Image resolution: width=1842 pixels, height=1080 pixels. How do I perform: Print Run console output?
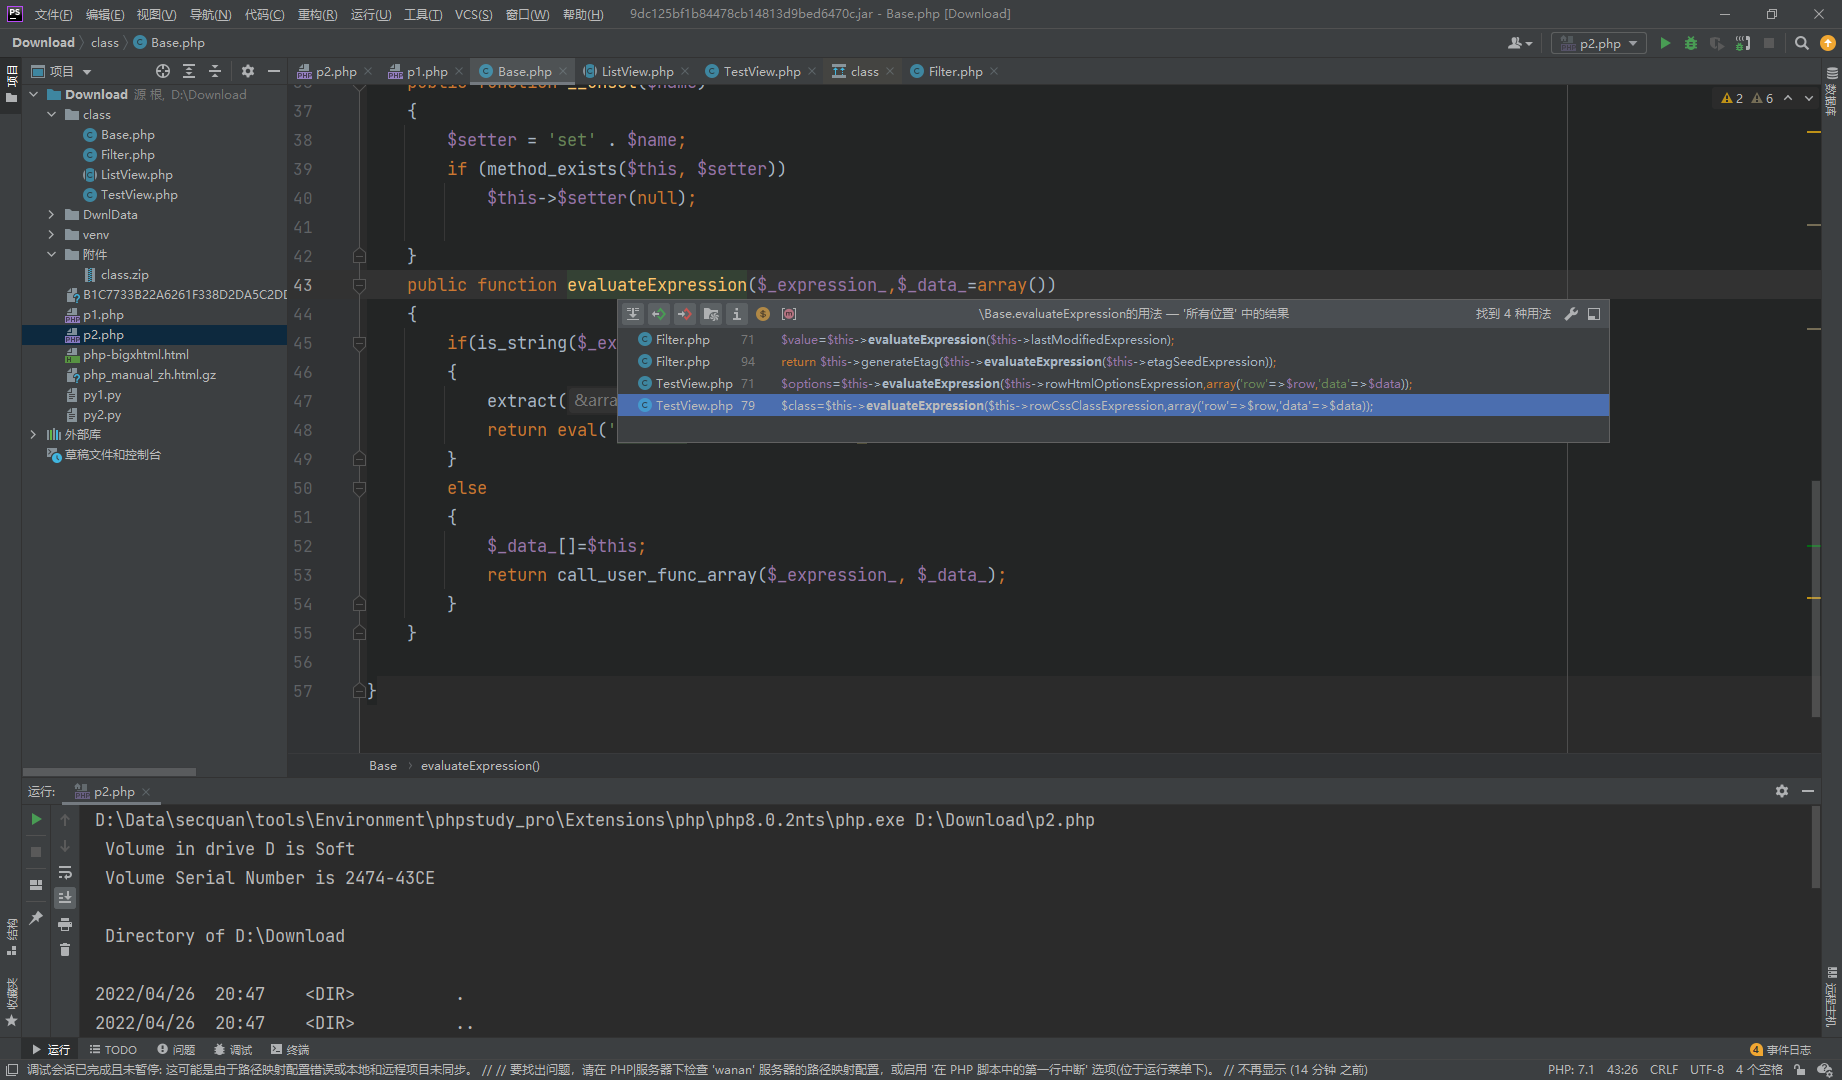coord(65,924)
